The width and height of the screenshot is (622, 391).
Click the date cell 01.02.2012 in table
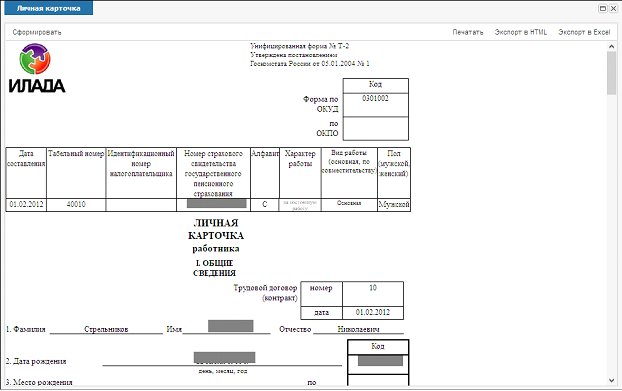click(x=26, y=205)
